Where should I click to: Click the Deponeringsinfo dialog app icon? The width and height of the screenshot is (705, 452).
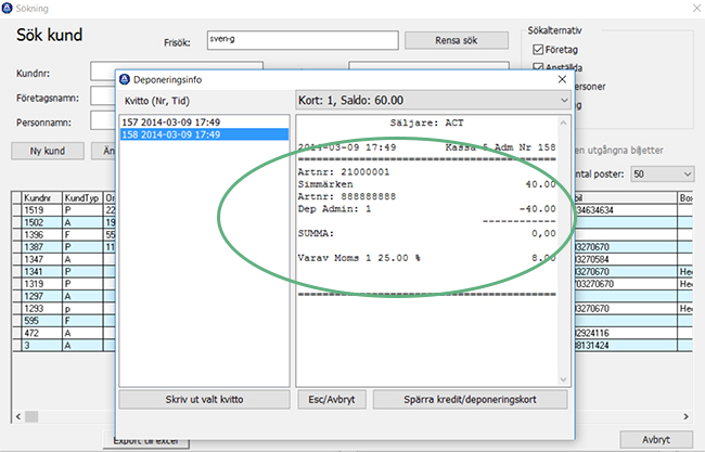coord(124,80)
